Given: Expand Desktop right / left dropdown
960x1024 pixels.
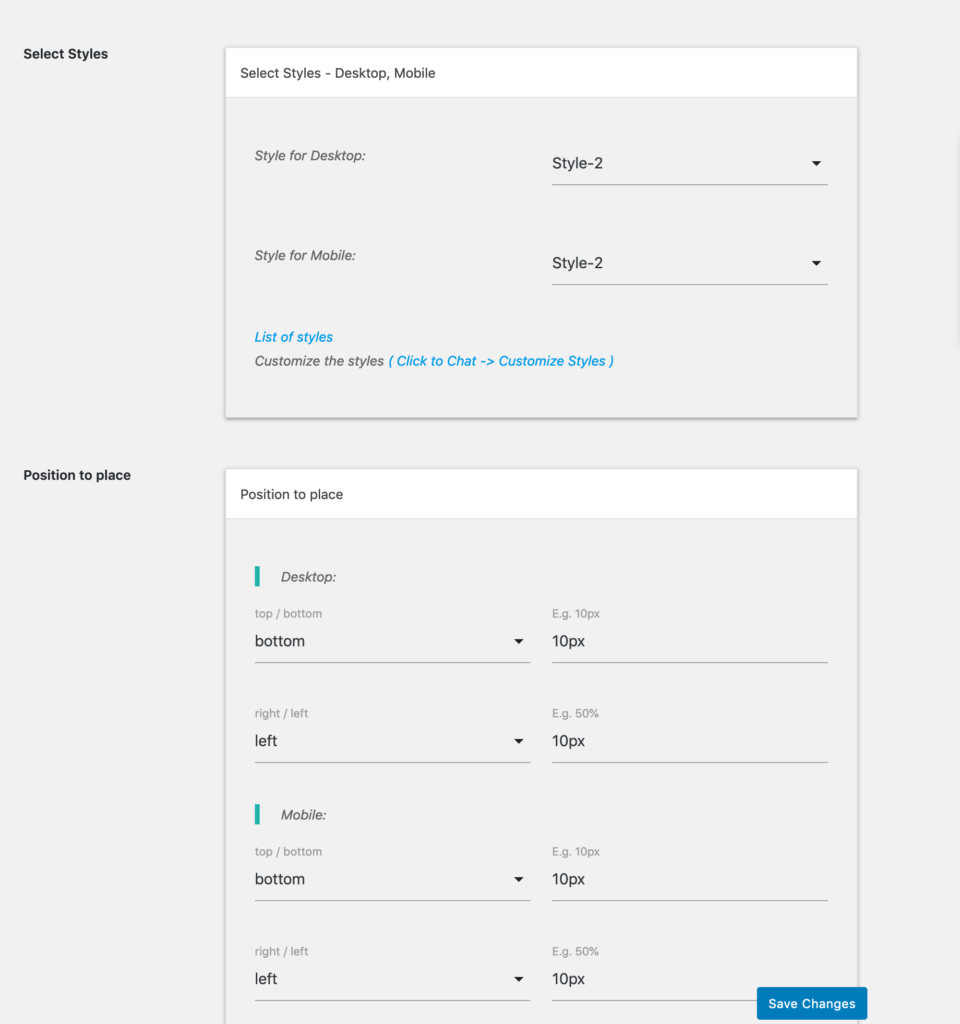Looking at the screenshot, I should tap(392, 741).
